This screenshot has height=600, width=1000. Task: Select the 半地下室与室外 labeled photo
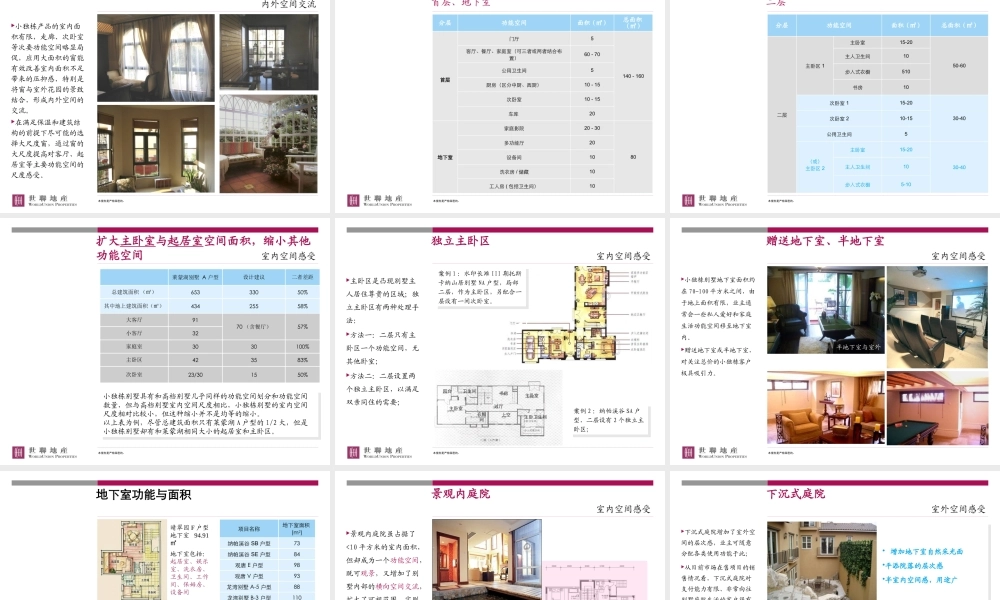point(825,310)
